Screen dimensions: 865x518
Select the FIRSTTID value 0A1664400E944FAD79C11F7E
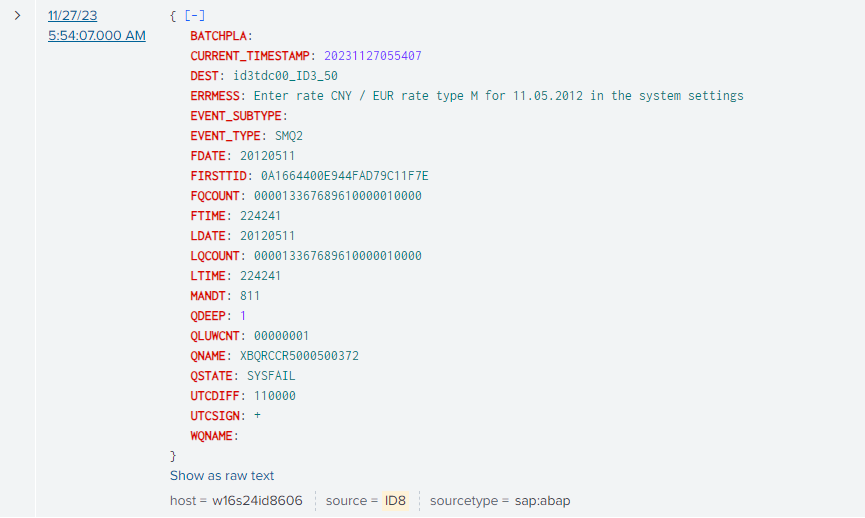[344, 176]
